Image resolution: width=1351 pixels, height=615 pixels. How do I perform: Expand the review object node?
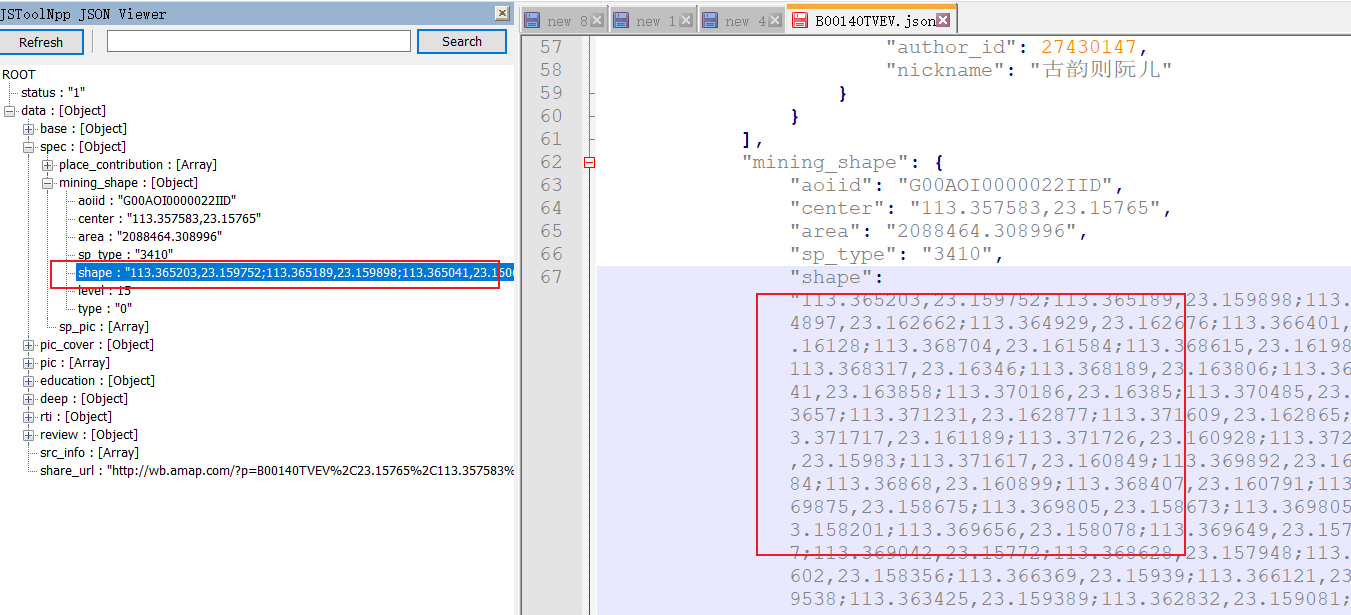(29, 435)
